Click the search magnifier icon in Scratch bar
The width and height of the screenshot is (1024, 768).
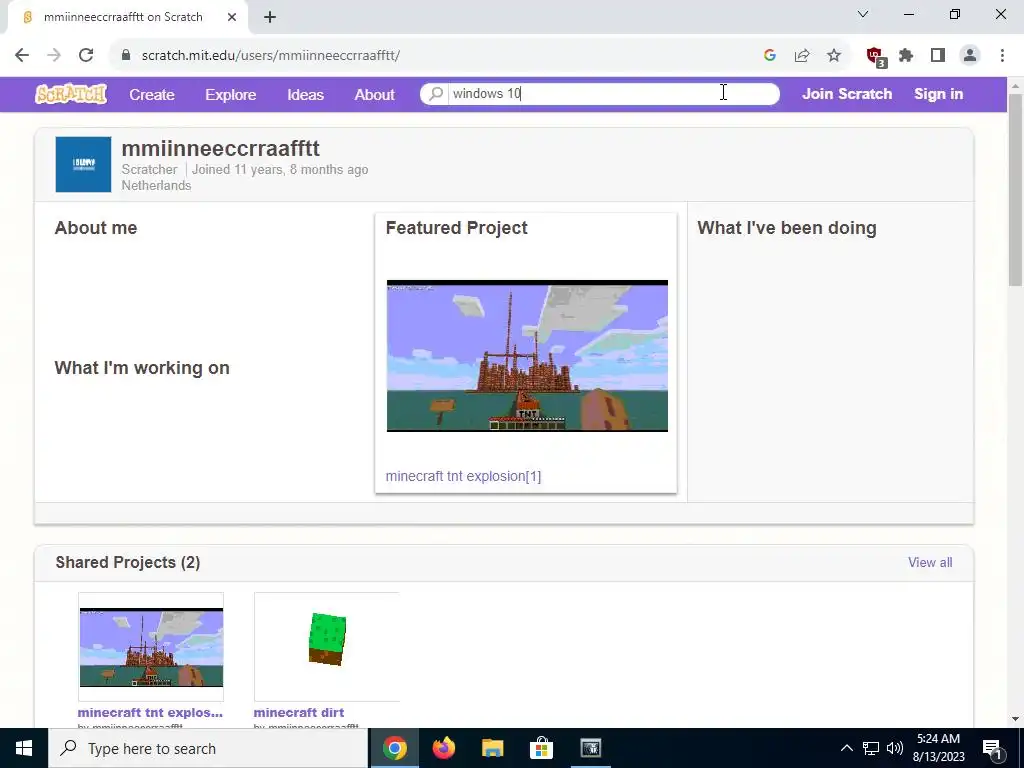tap(436, 93)
